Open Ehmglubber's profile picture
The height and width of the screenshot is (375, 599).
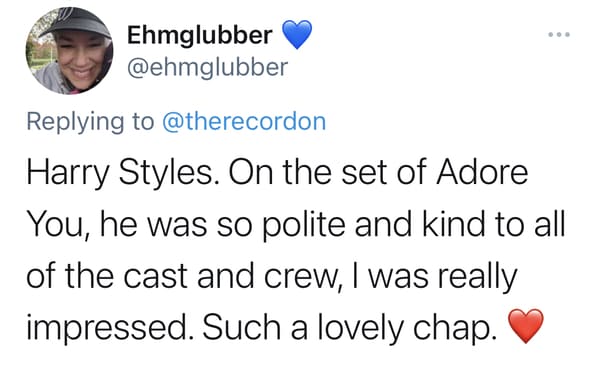[x=70, y=50]
